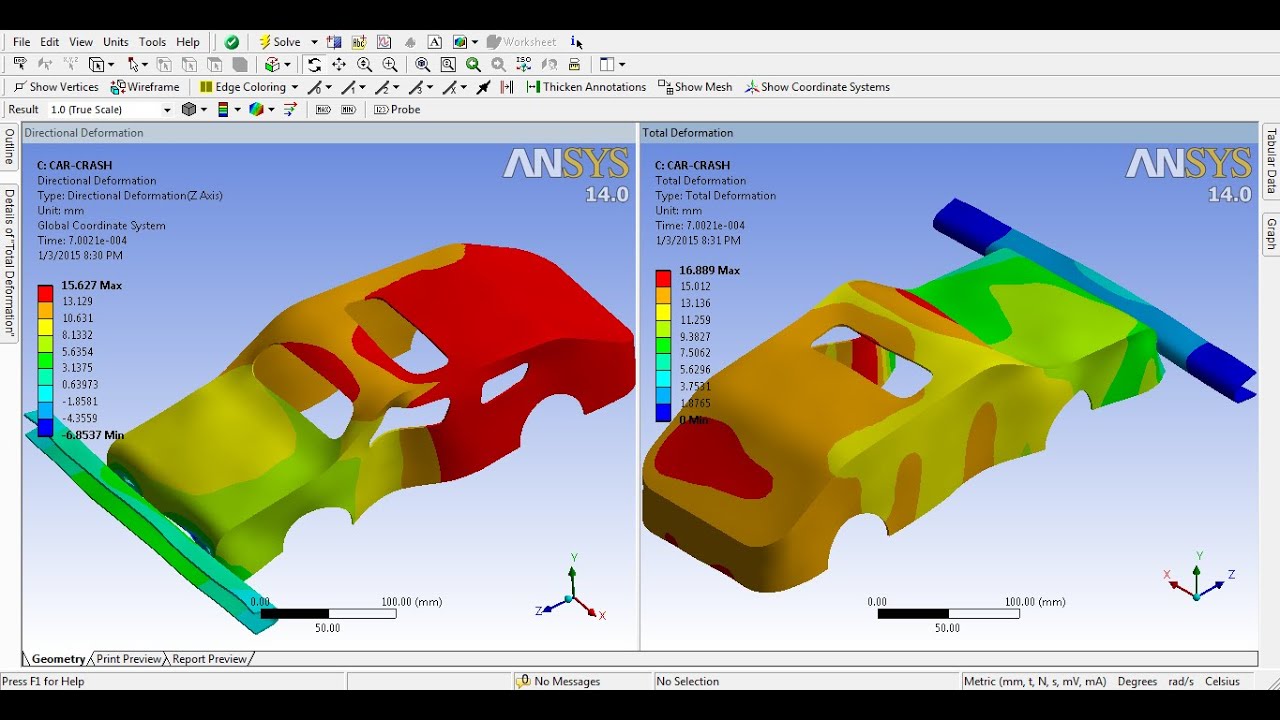Select the Pan tool icon
The width and height of the screenshot is (1280, 720).
339,64
